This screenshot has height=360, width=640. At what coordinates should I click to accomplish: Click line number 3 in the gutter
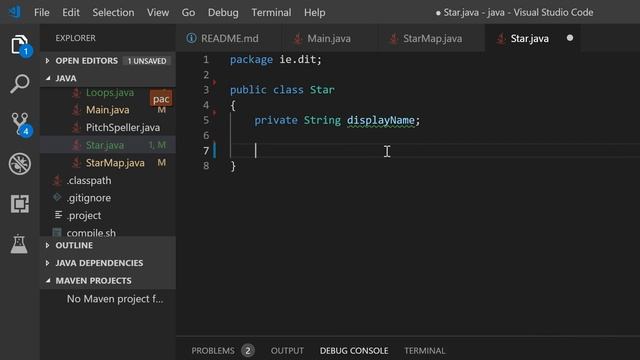pyautogui.click(x=206, y=90)
